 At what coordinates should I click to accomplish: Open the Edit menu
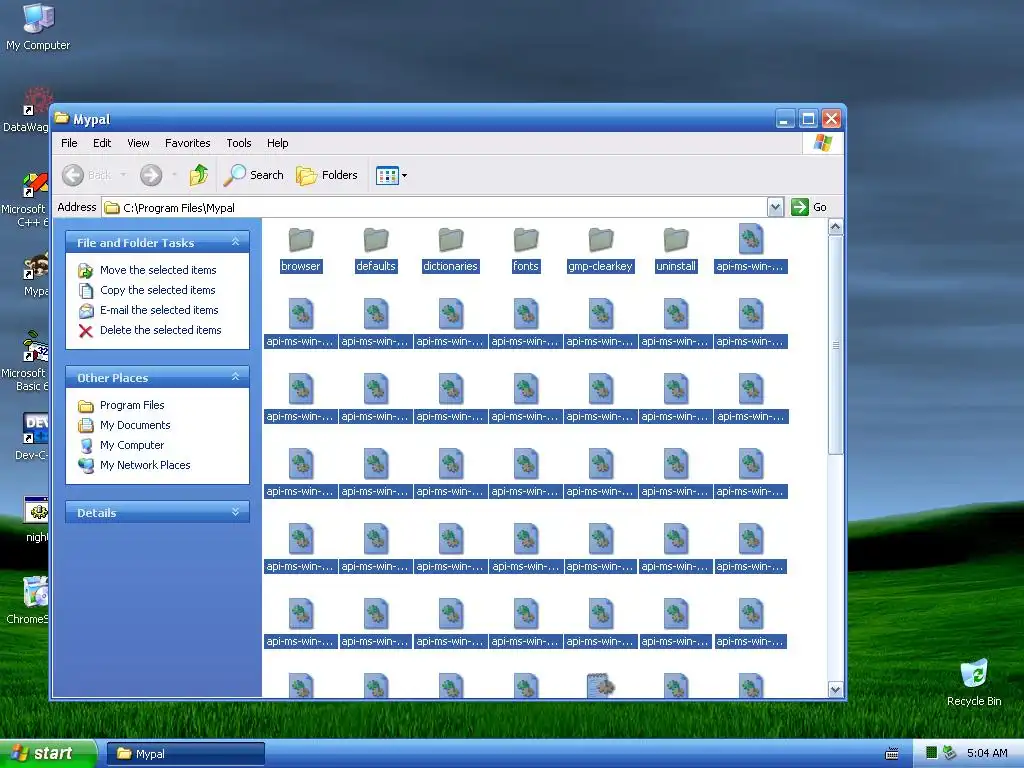pos(102,143)
